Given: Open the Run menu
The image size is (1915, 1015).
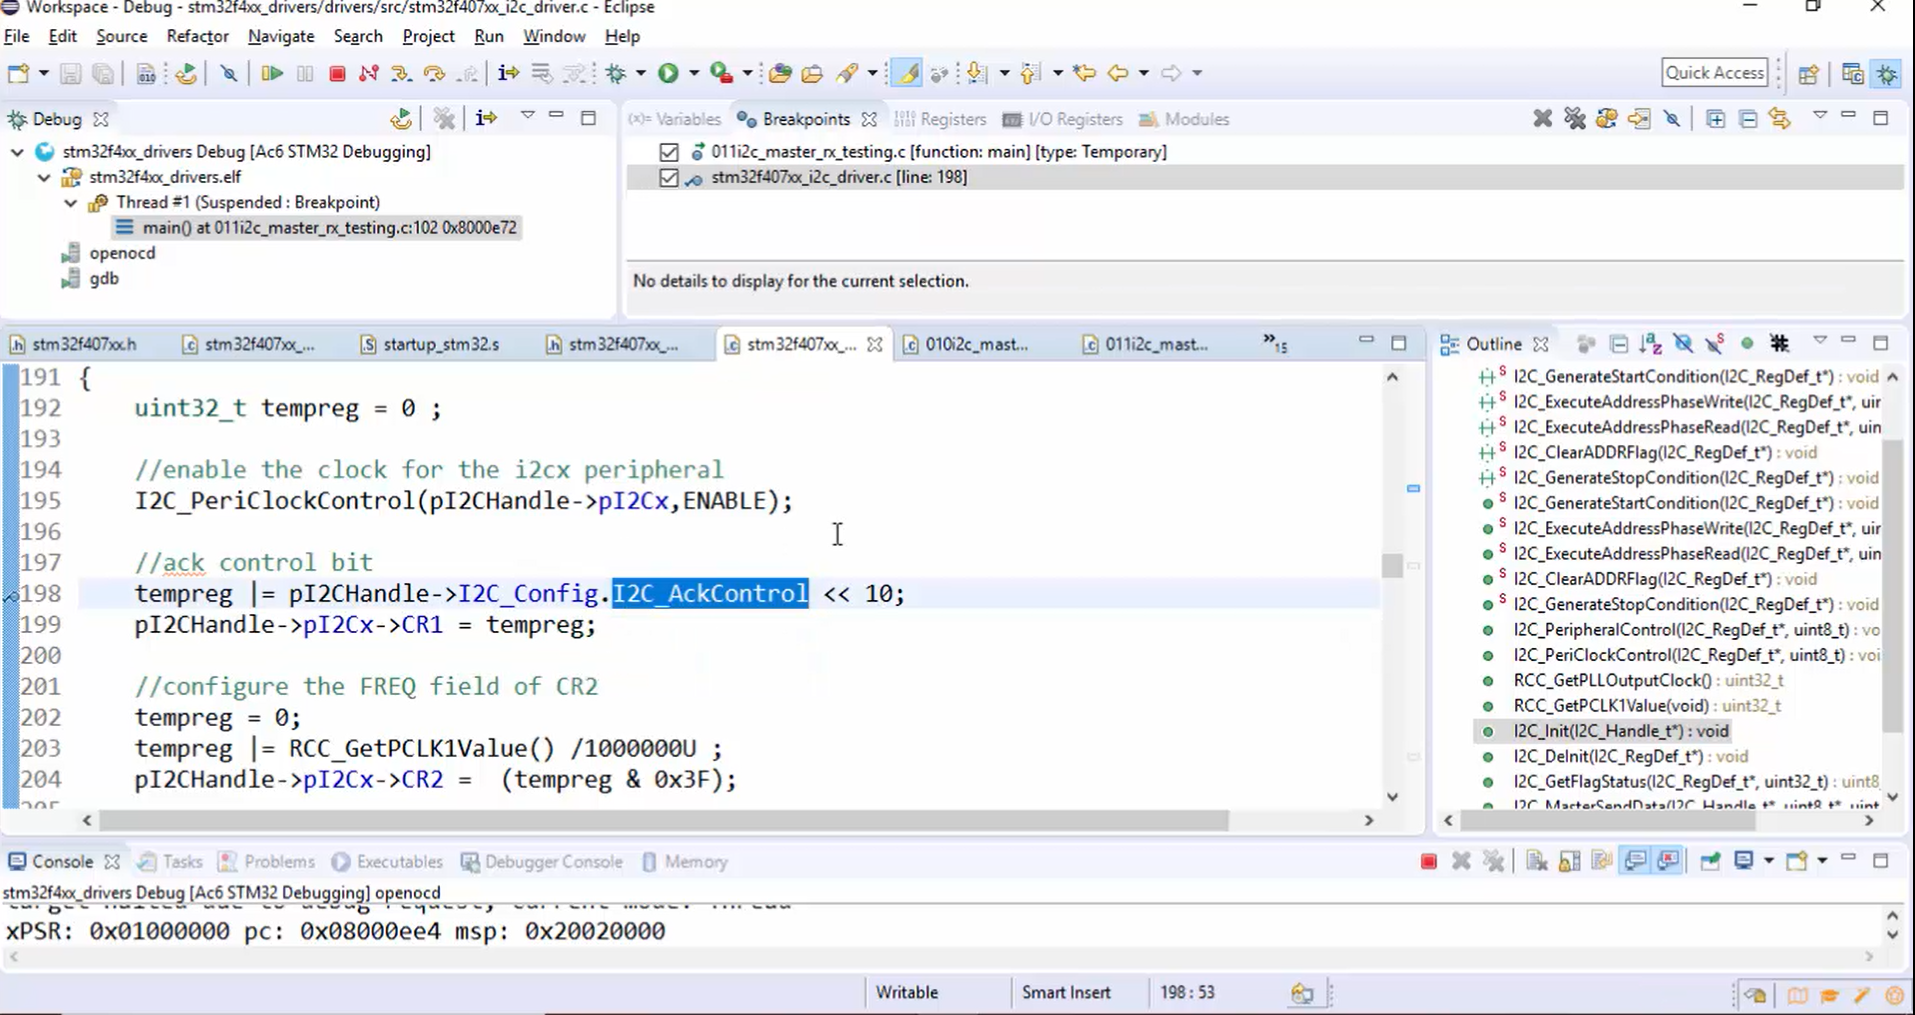Looking at the screenshot, I should pyautogui.click(x=488, y=36).
